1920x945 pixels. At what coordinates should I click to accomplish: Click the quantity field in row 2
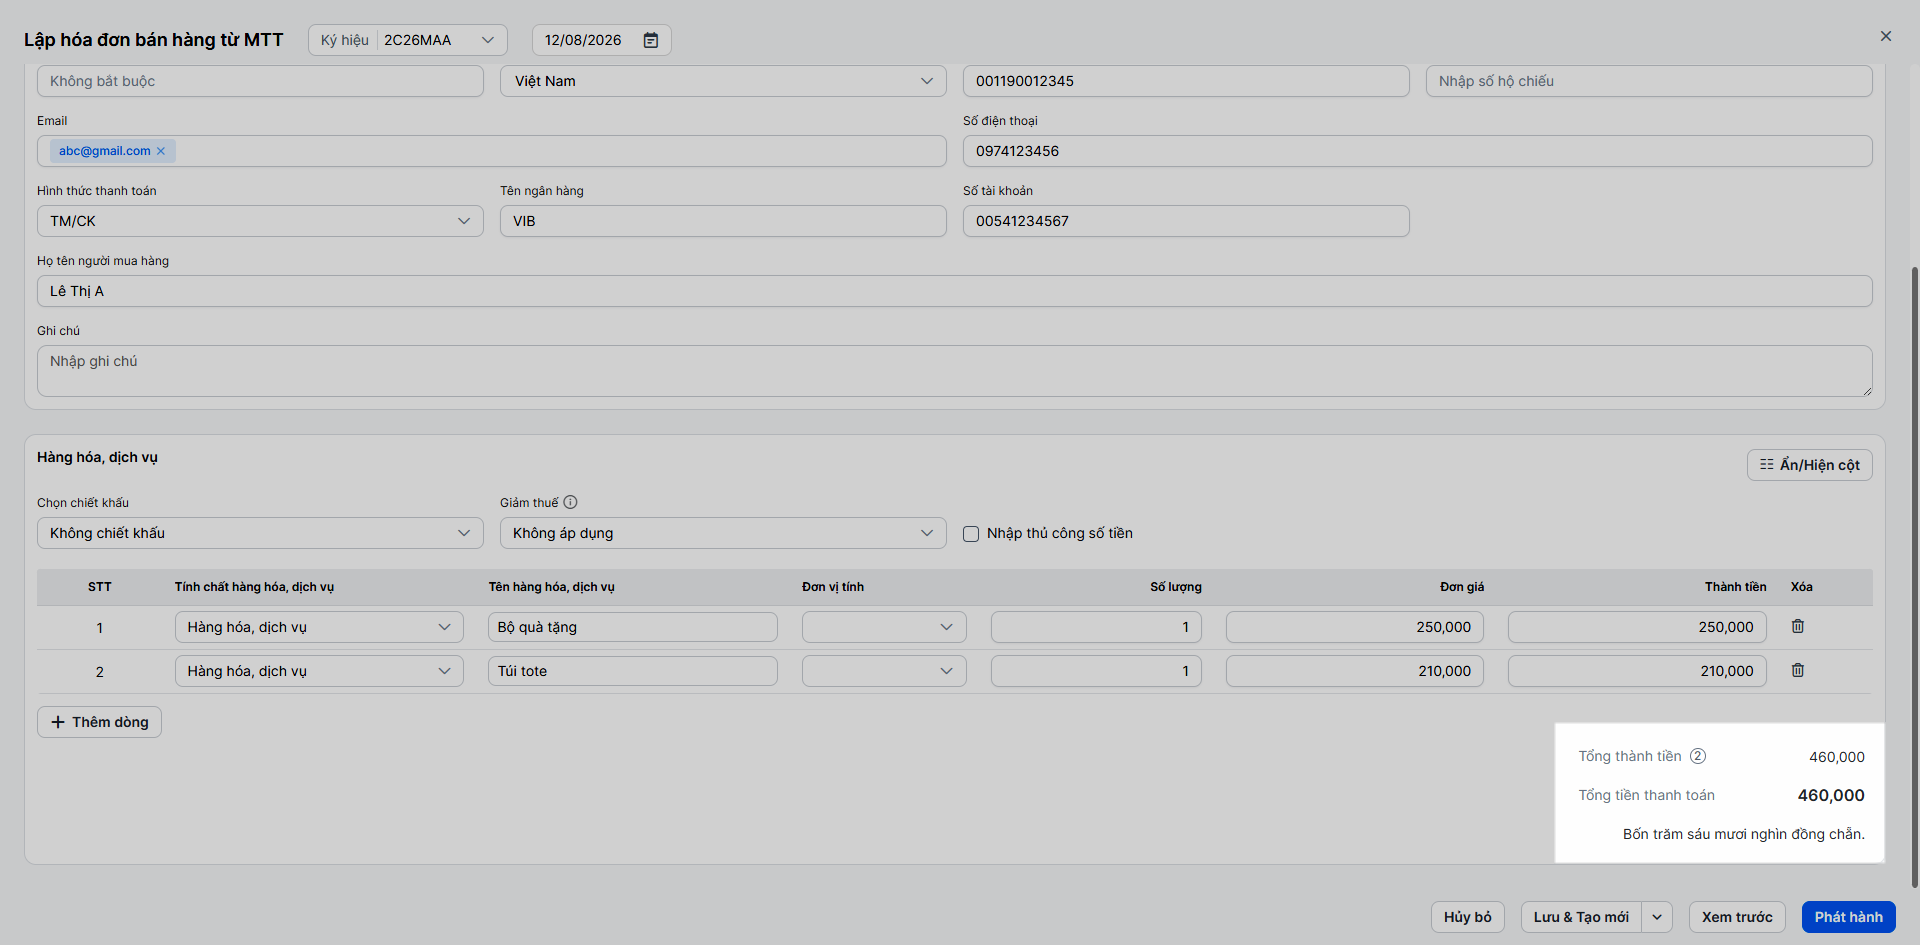tap(1096, 671)
